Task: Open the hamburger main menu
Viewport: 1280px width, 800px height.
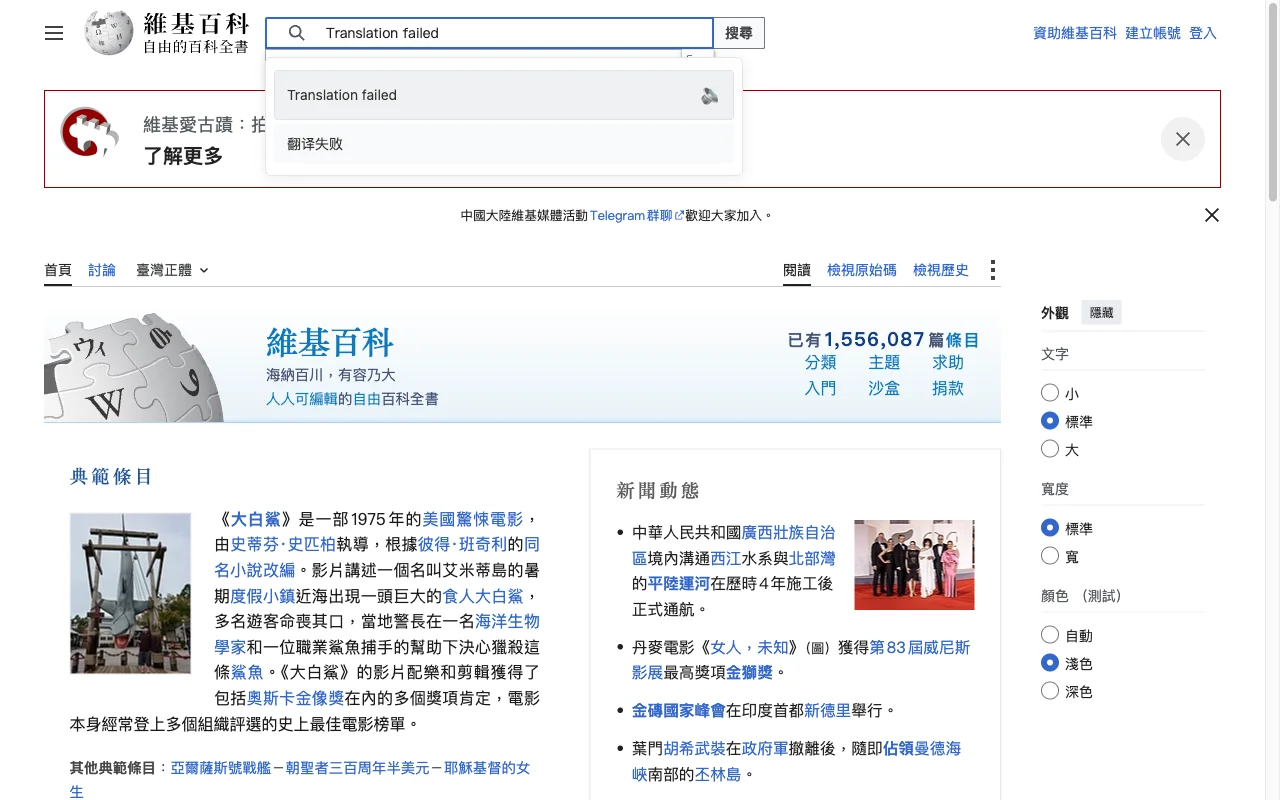Action: pos(54,33)
